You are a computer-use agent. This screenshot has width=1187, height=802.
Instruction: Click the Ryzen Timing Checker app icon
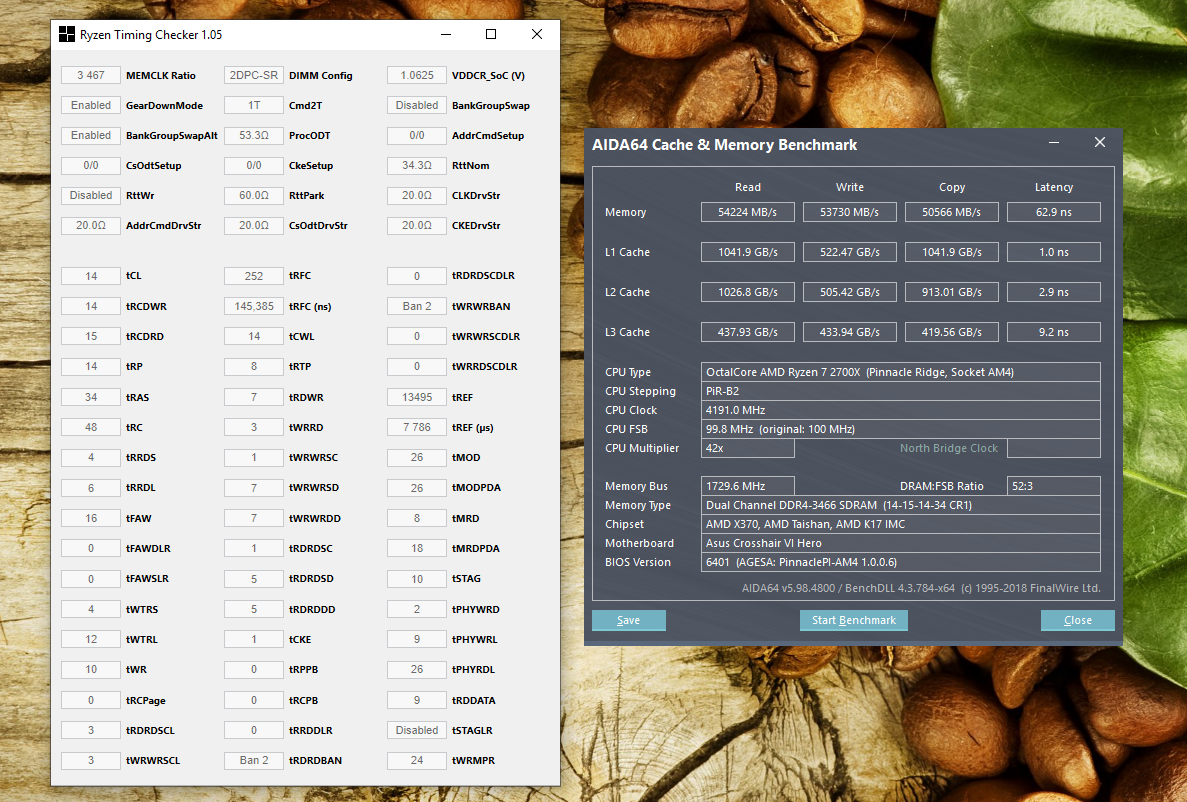(x=67, y=34)
